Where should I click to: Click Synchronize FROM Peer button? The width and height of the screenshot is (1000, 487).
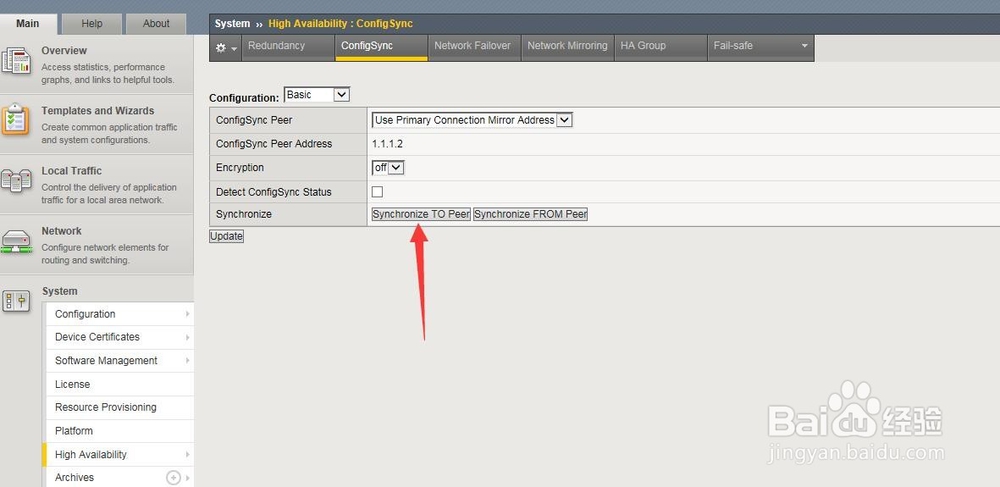coord(531,214)
